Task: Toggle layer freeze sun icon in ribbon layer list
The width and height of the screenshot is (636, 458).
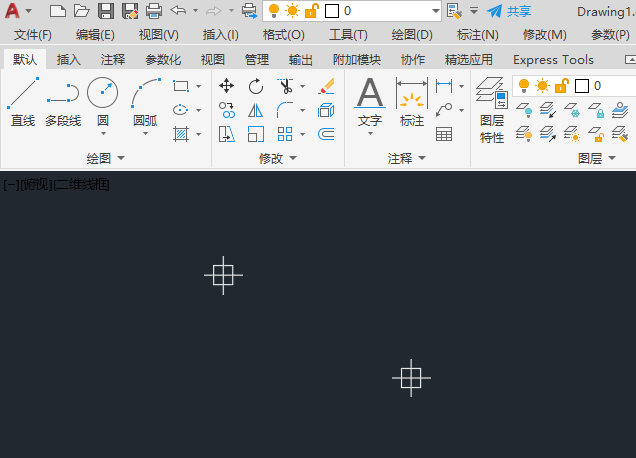Action: coord(543,86)
